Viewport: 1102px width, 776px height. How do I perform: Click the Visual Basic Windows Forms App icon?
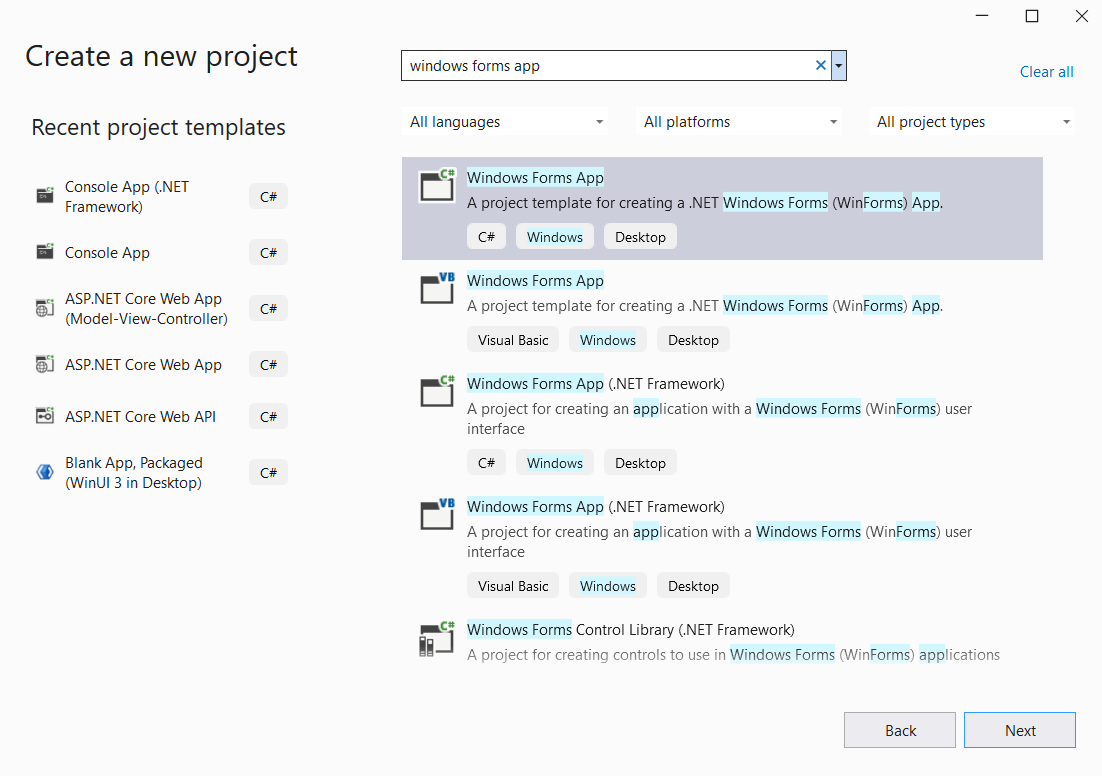(x=437, y=288)
